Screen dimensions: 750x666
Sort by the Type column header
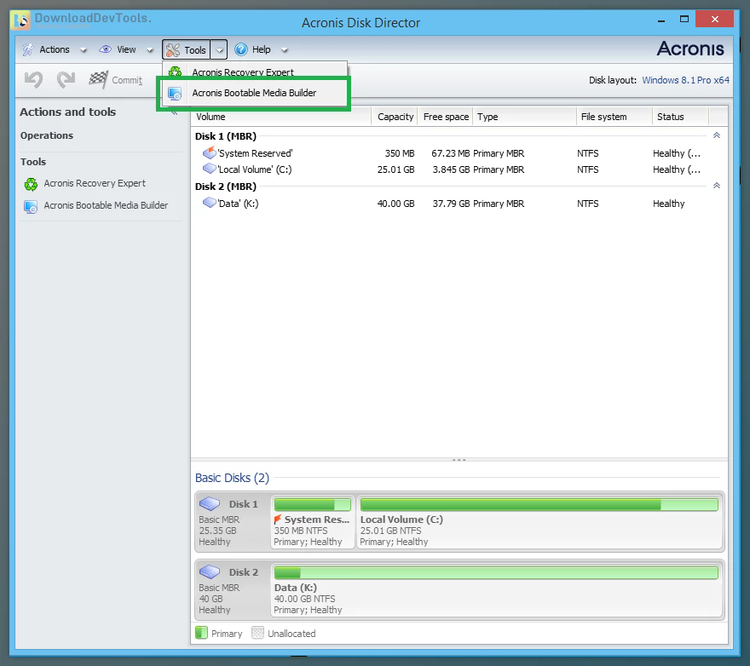coord(525,117)
